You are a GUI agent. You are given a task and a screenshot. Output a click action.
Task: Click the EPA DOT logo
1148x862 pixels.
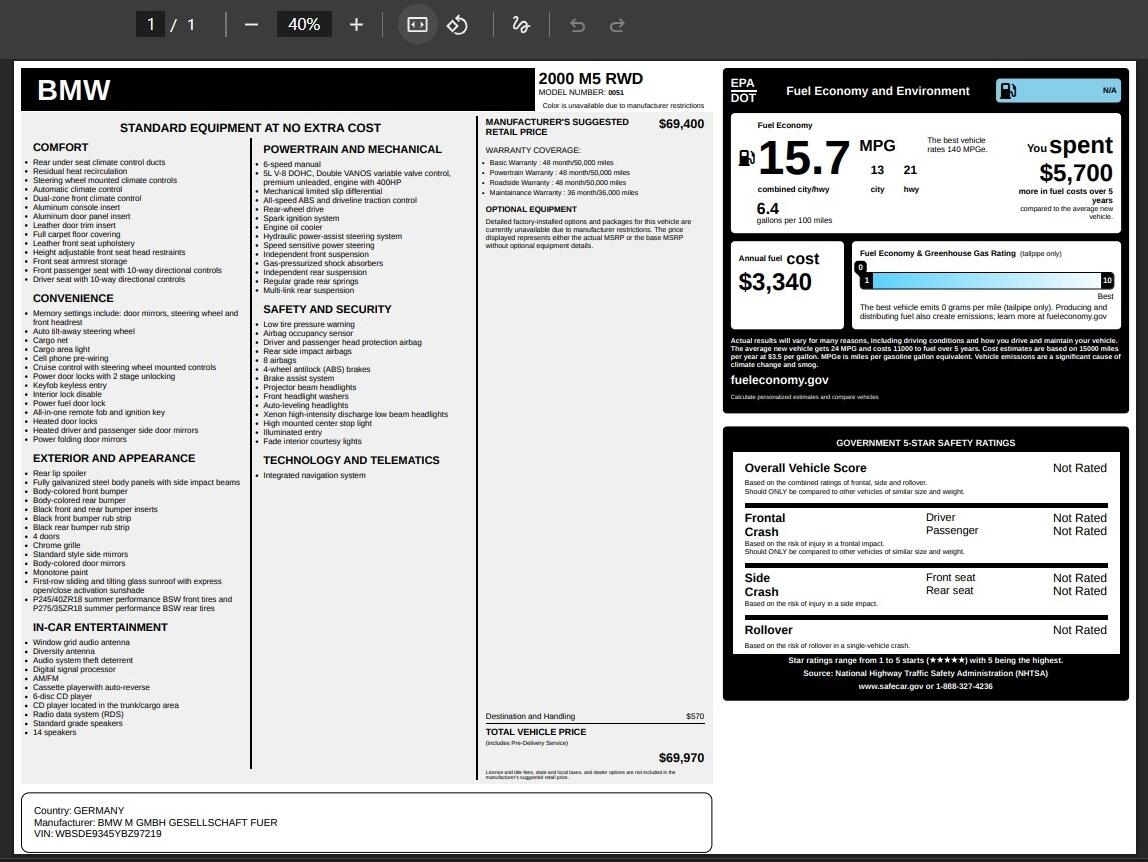743,90
